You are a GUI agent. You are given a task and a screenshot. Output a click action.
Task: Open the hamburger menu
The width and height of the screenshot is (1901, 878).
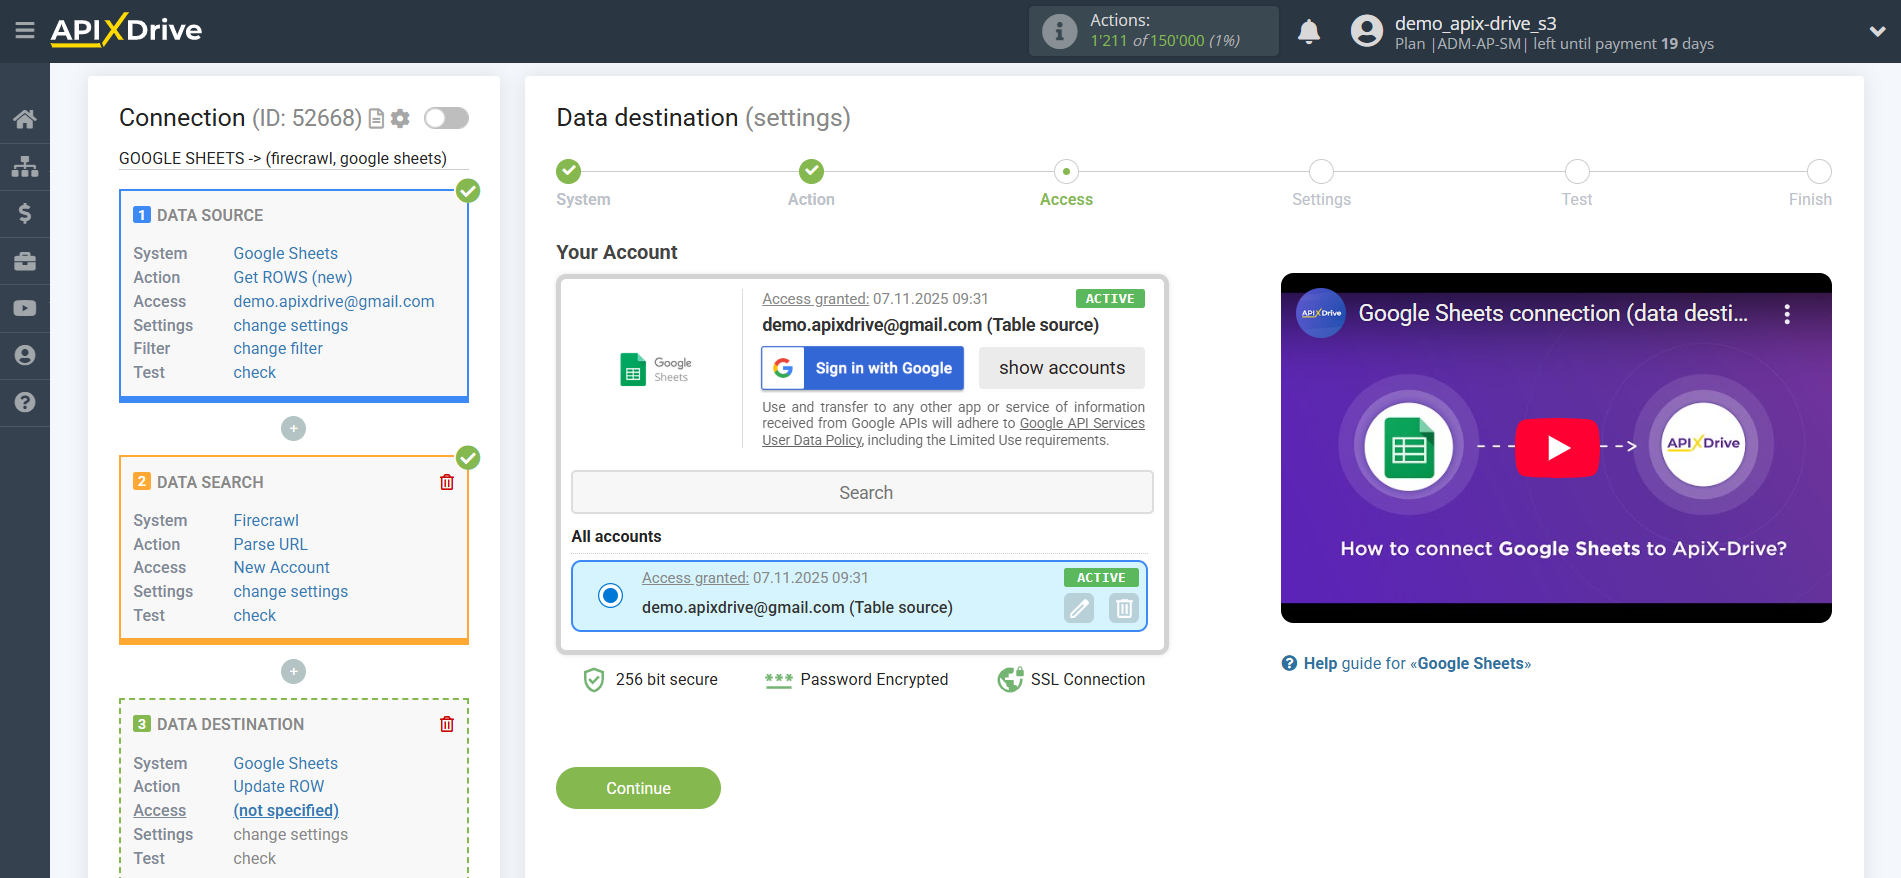(25, 31)
